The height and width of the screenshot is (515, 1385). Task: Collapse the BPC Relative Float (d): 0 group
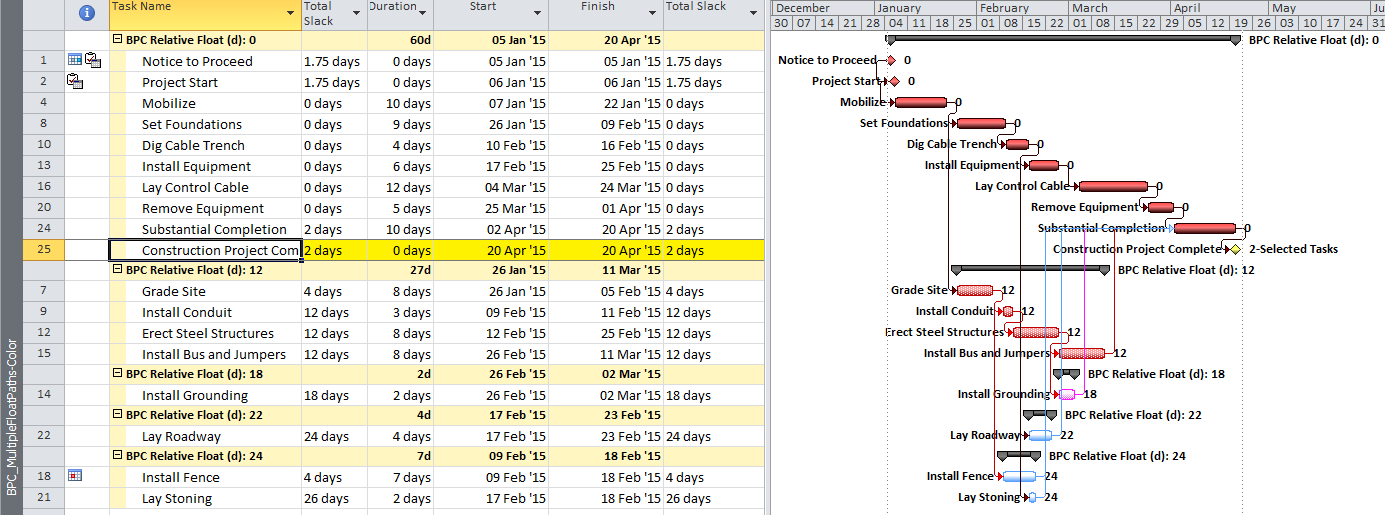pyautogui.click(x=118, y=40)
